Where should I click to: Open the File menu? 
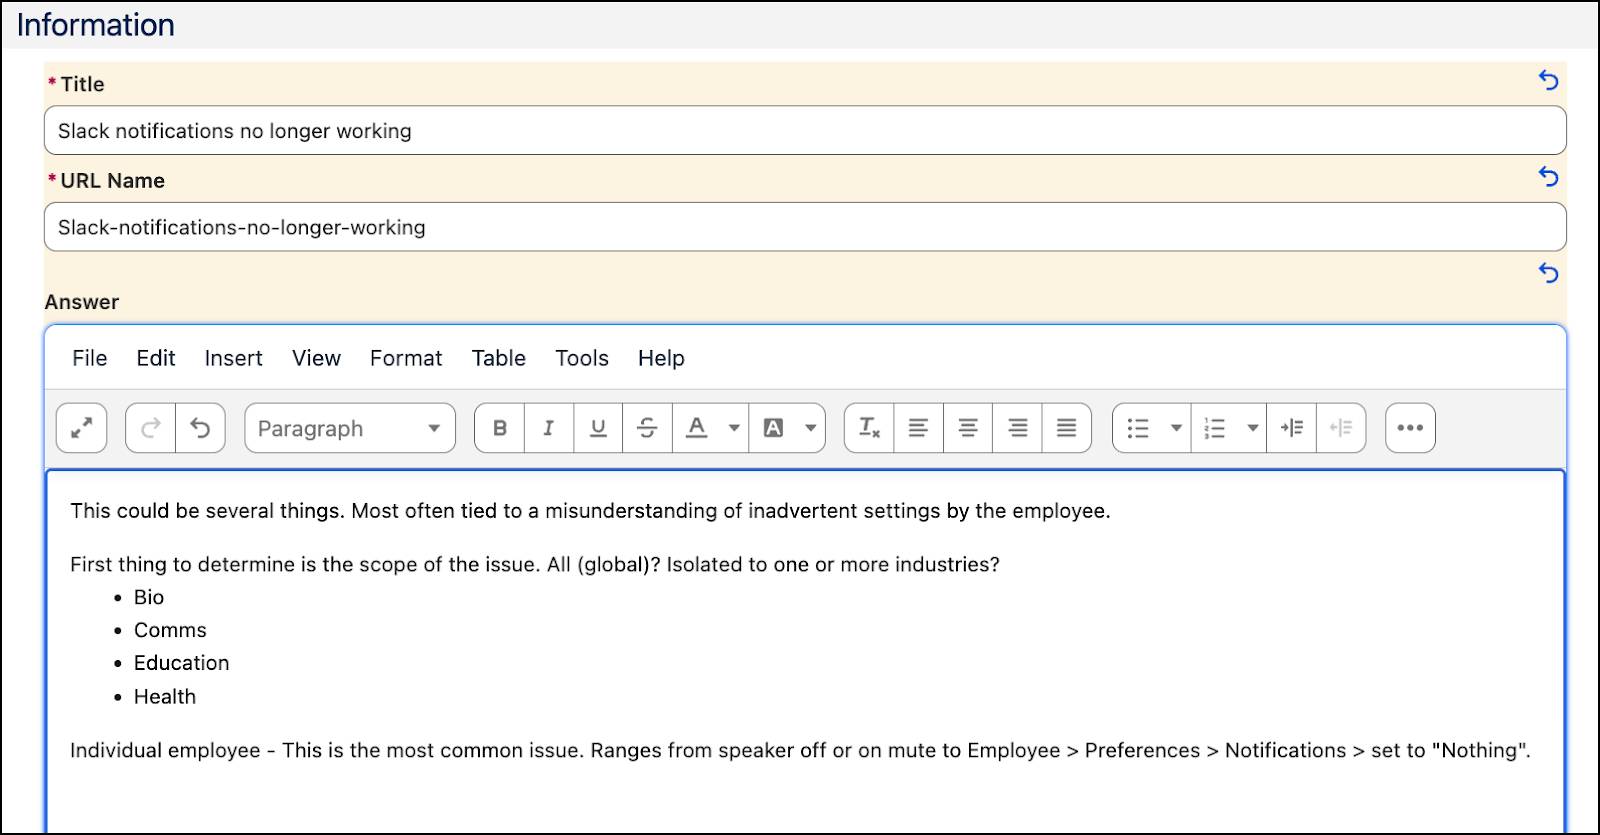click(90, 358)
